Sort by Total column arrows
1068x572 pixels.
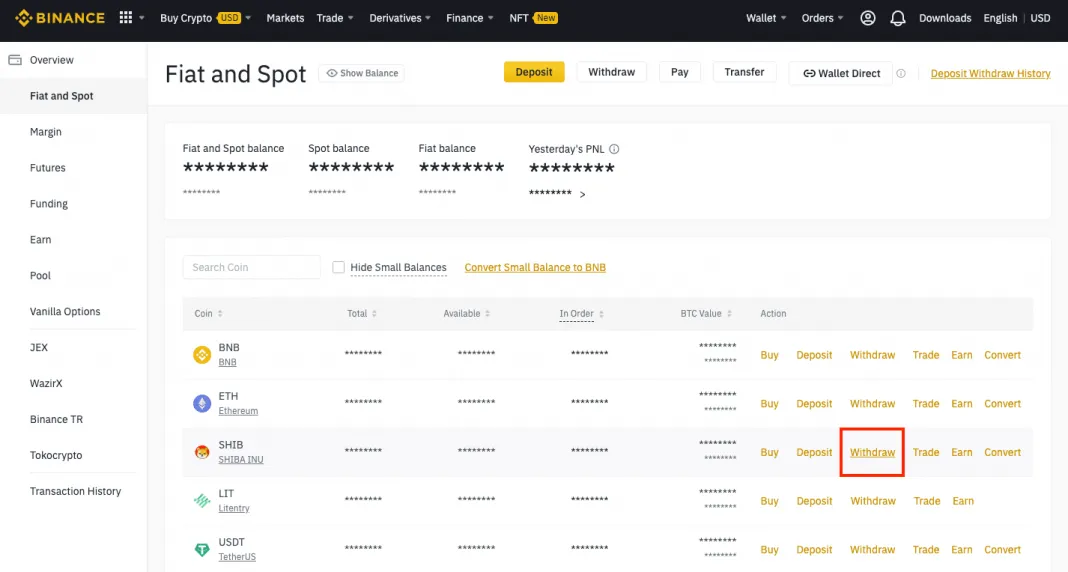374,313
